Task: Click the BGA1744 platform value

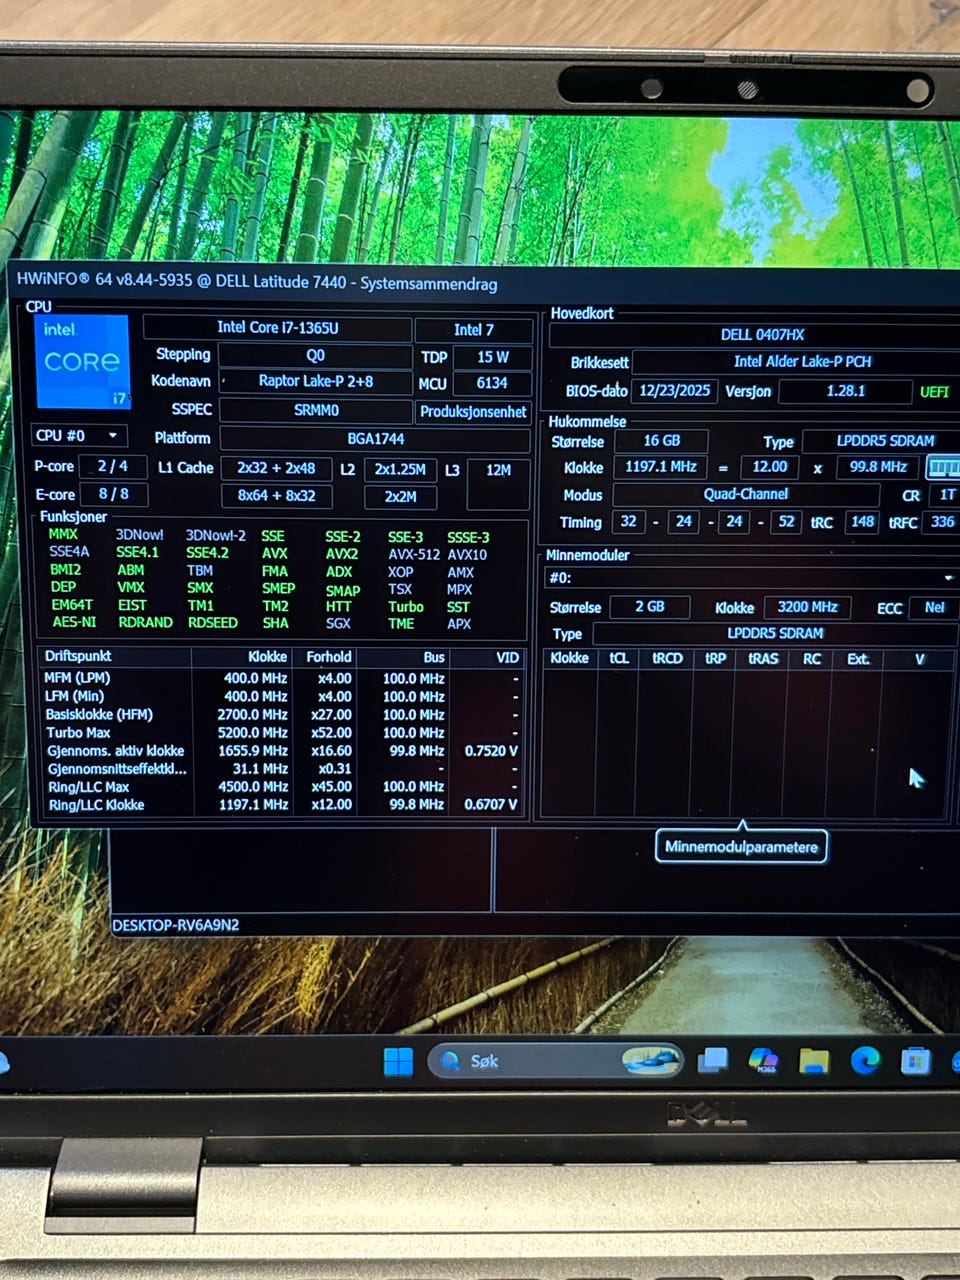Action: click(375, 438)
